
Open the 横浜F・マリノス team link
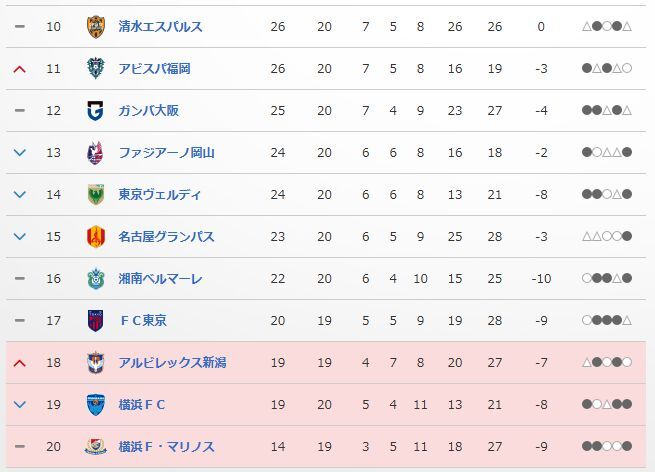[x=166, y=447]
